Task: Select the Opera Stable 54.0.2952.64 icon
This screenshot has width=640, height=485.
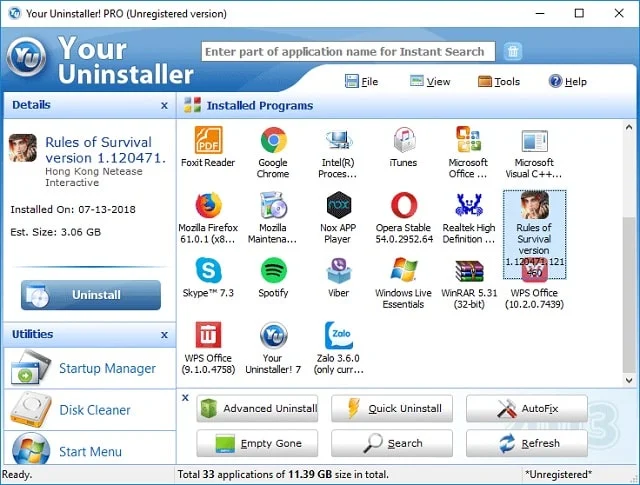Action: (404, 205)
